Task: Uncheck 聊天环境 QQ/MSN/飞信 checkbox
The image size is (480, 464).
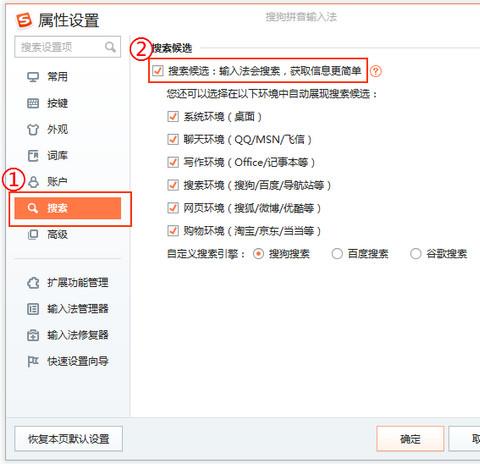Action: click(x=173, y=139)
